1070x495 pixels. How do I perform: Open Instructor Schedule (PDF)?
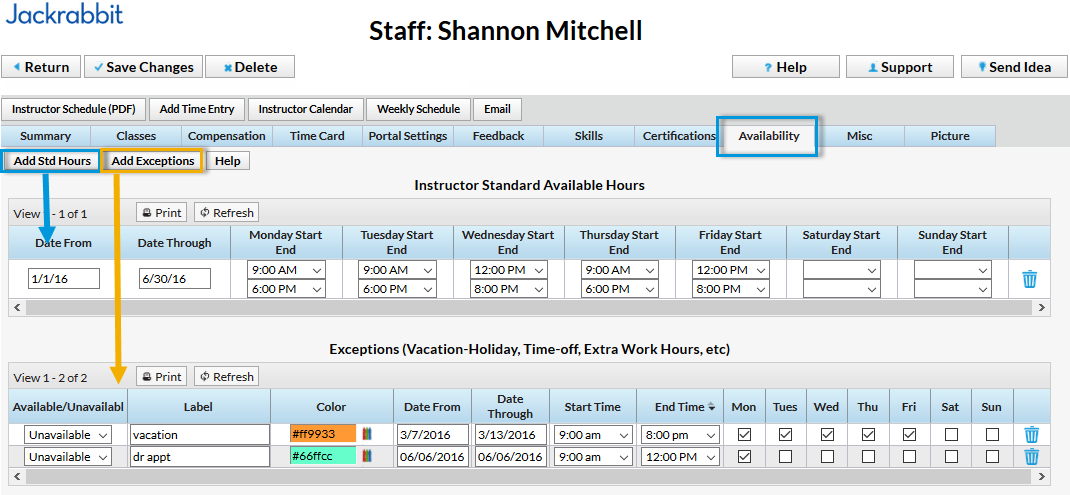(74, 109)
